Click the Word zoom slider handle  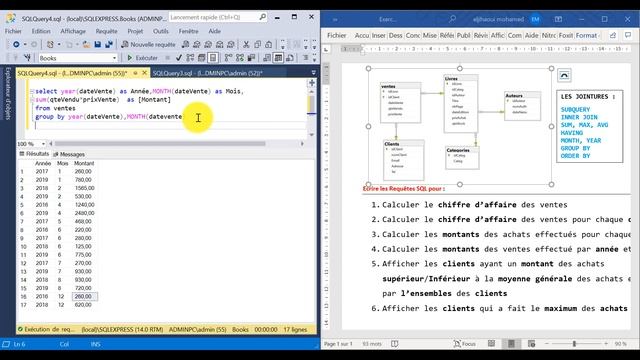[x=574, y=344]
